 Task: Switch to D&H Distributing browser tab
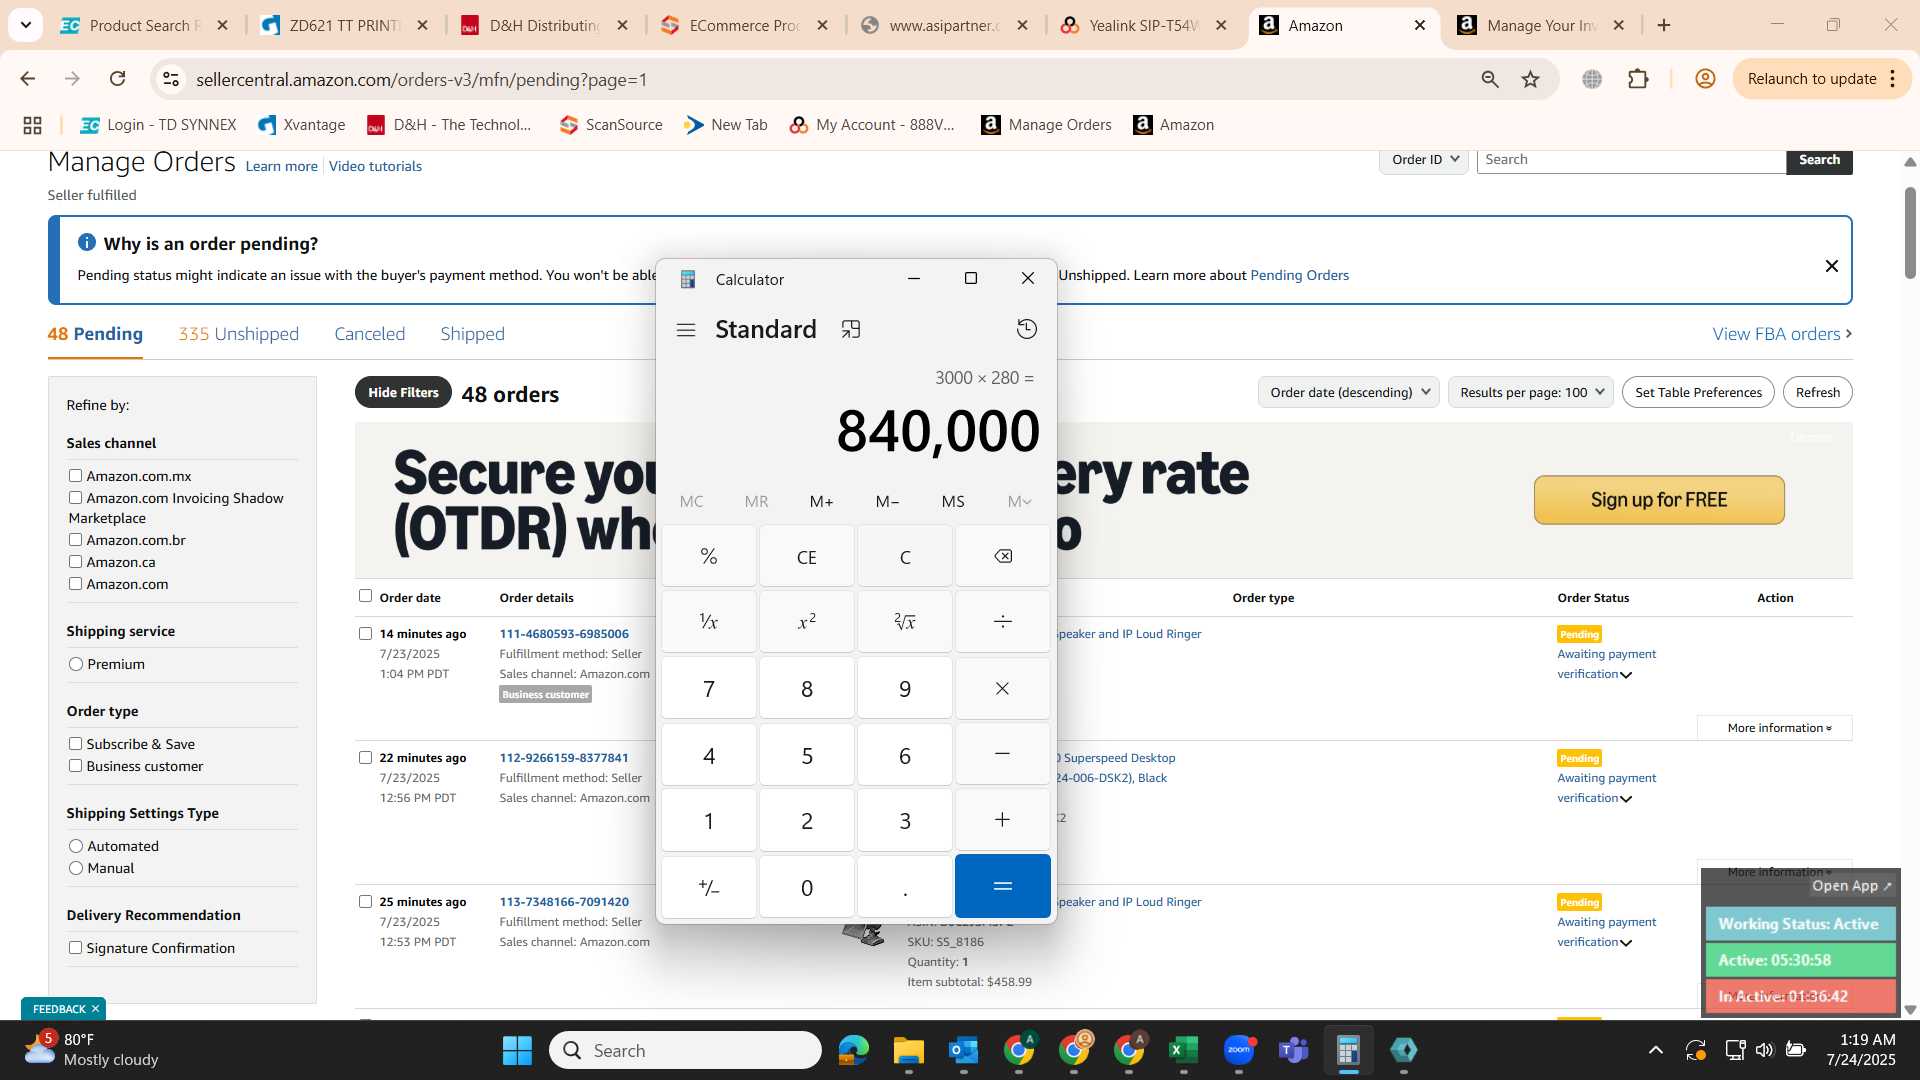[x=543, y=25]
